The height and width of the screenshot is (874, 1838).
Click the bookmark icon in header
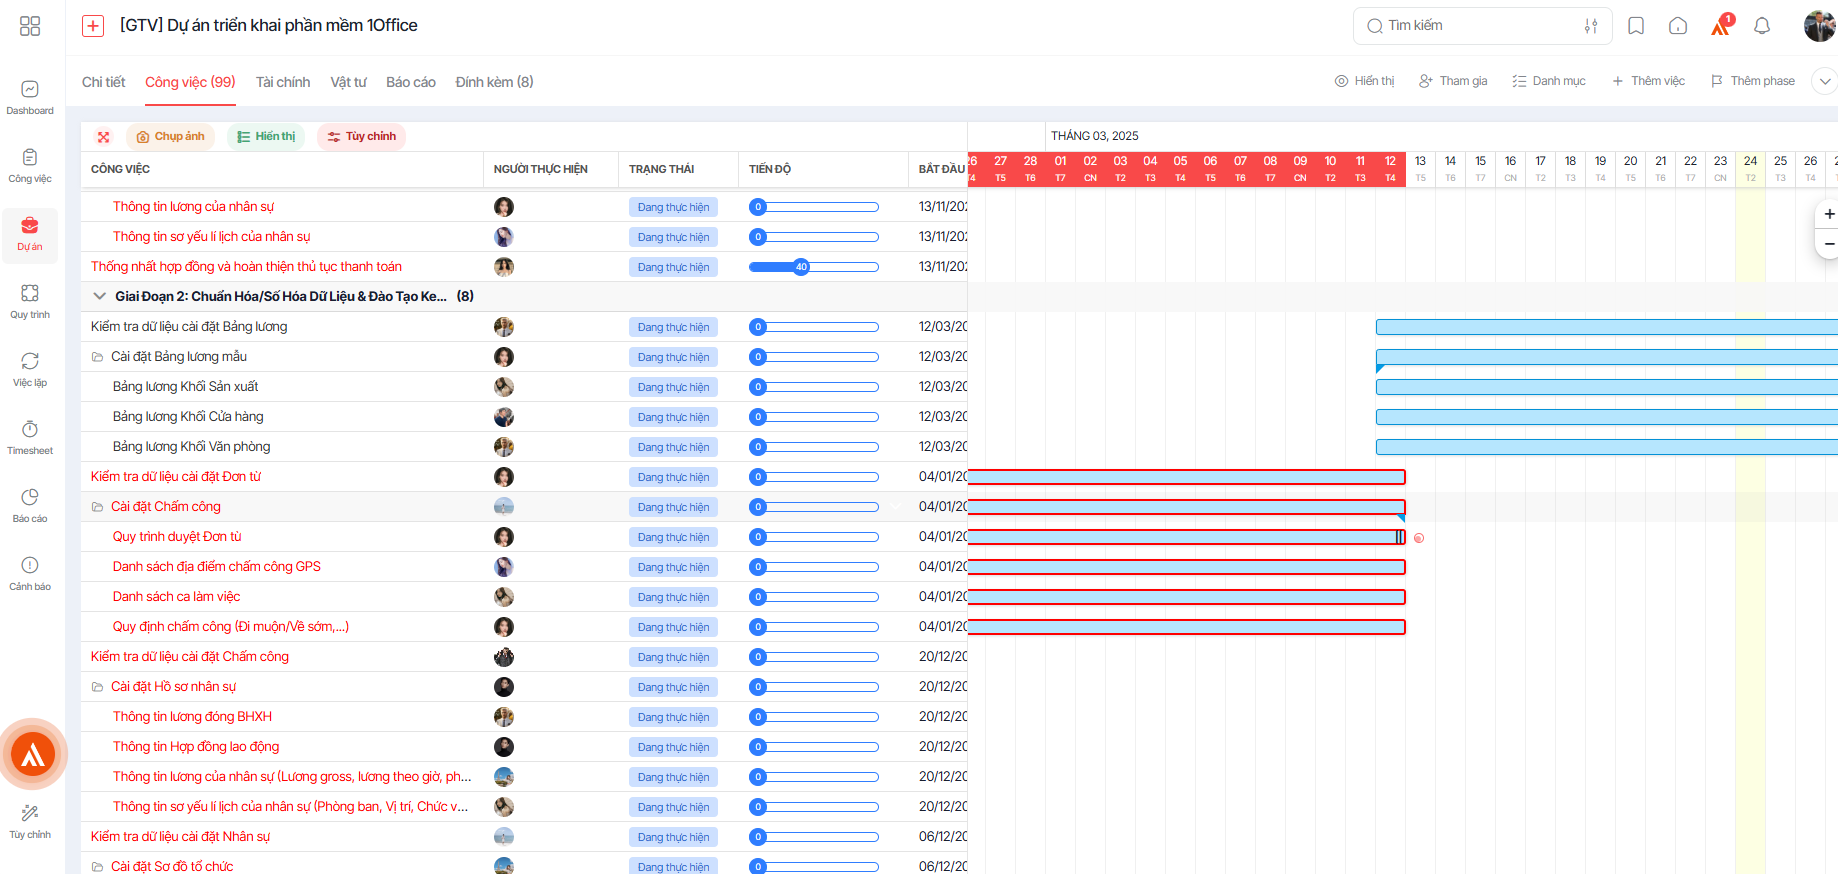[x=1636, y=26]
